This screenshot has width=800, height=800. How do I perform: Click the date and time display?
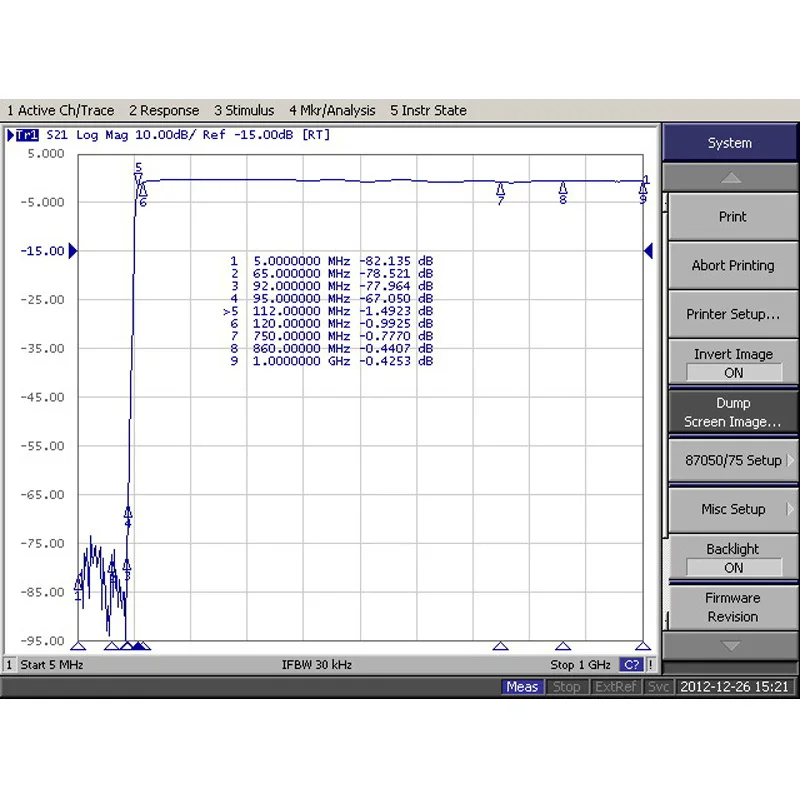pyautogui.click(x=734, y=687)
